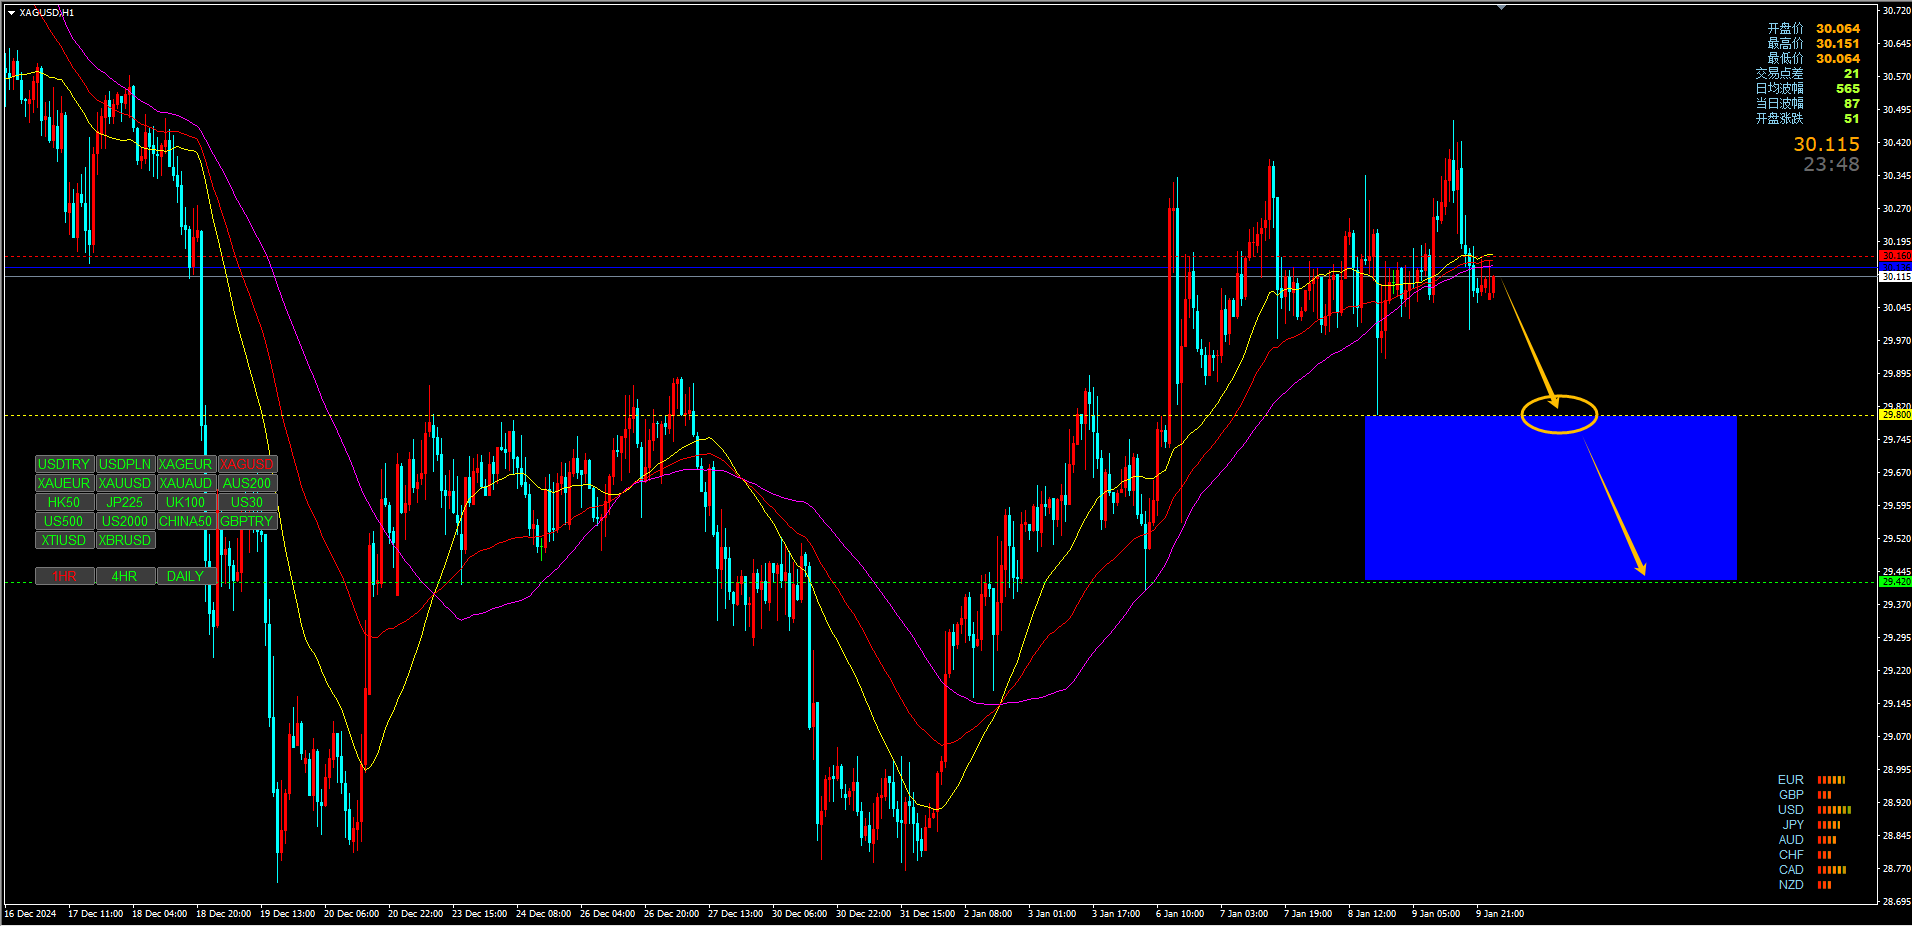Click the CAD currency strength bar

(1832, 870)
